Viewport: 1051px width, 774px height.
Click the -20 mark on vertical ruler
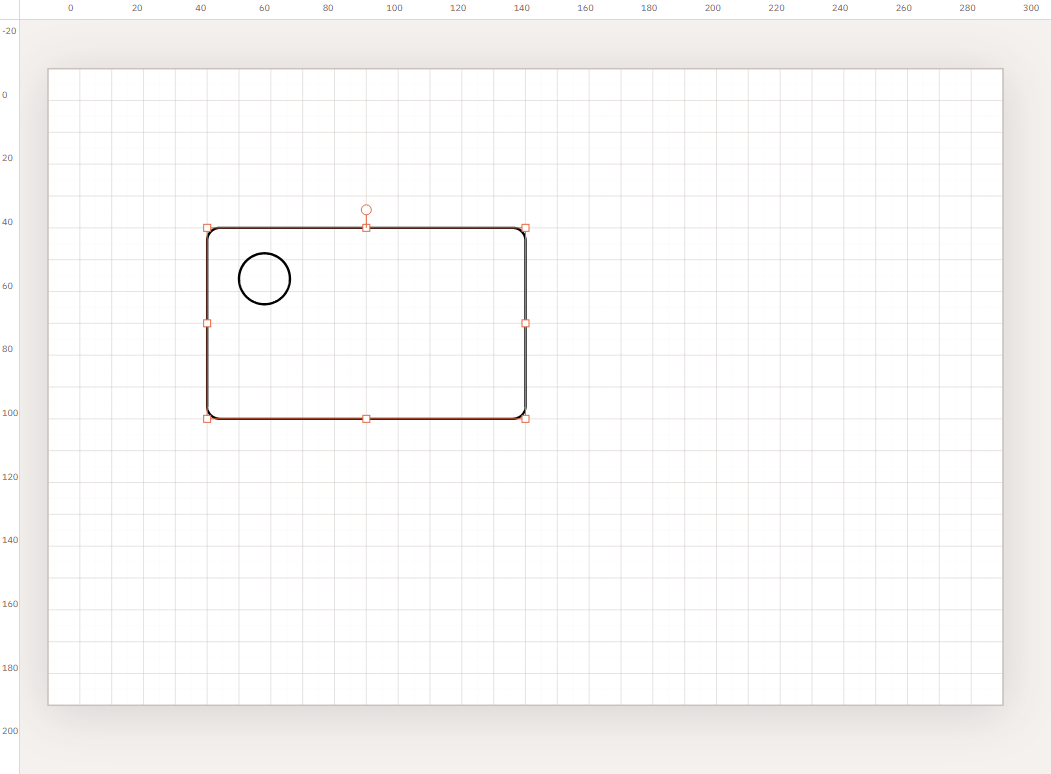(x=9, y=31)
